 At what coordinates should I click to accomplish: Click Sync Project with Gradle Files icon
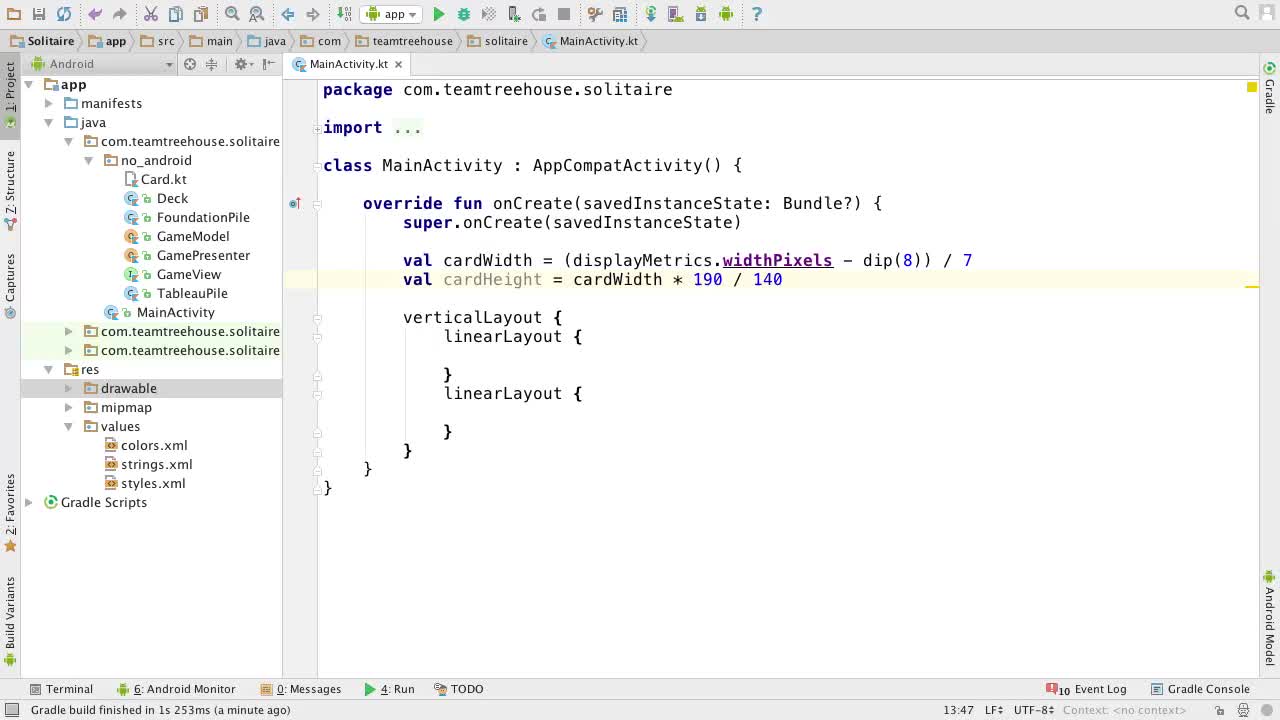(x=651, y=14)
